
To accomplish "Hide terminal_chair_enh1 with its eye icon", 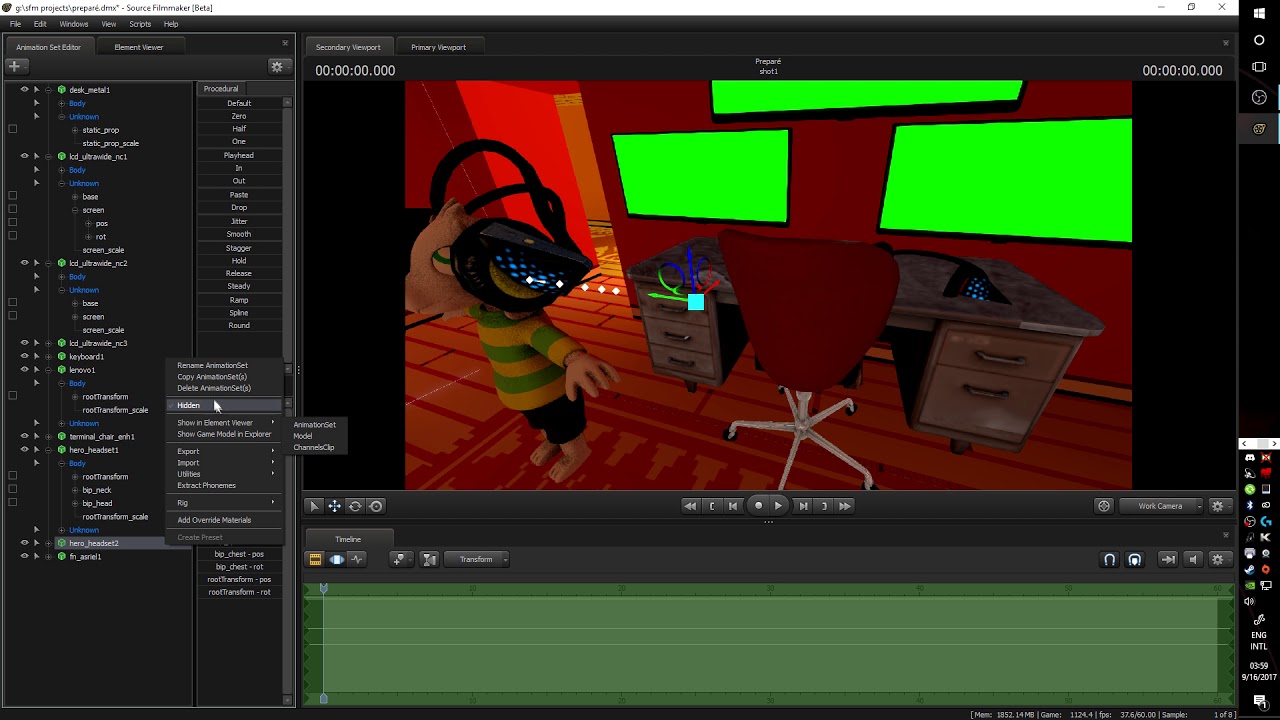I will click(24, 437).
